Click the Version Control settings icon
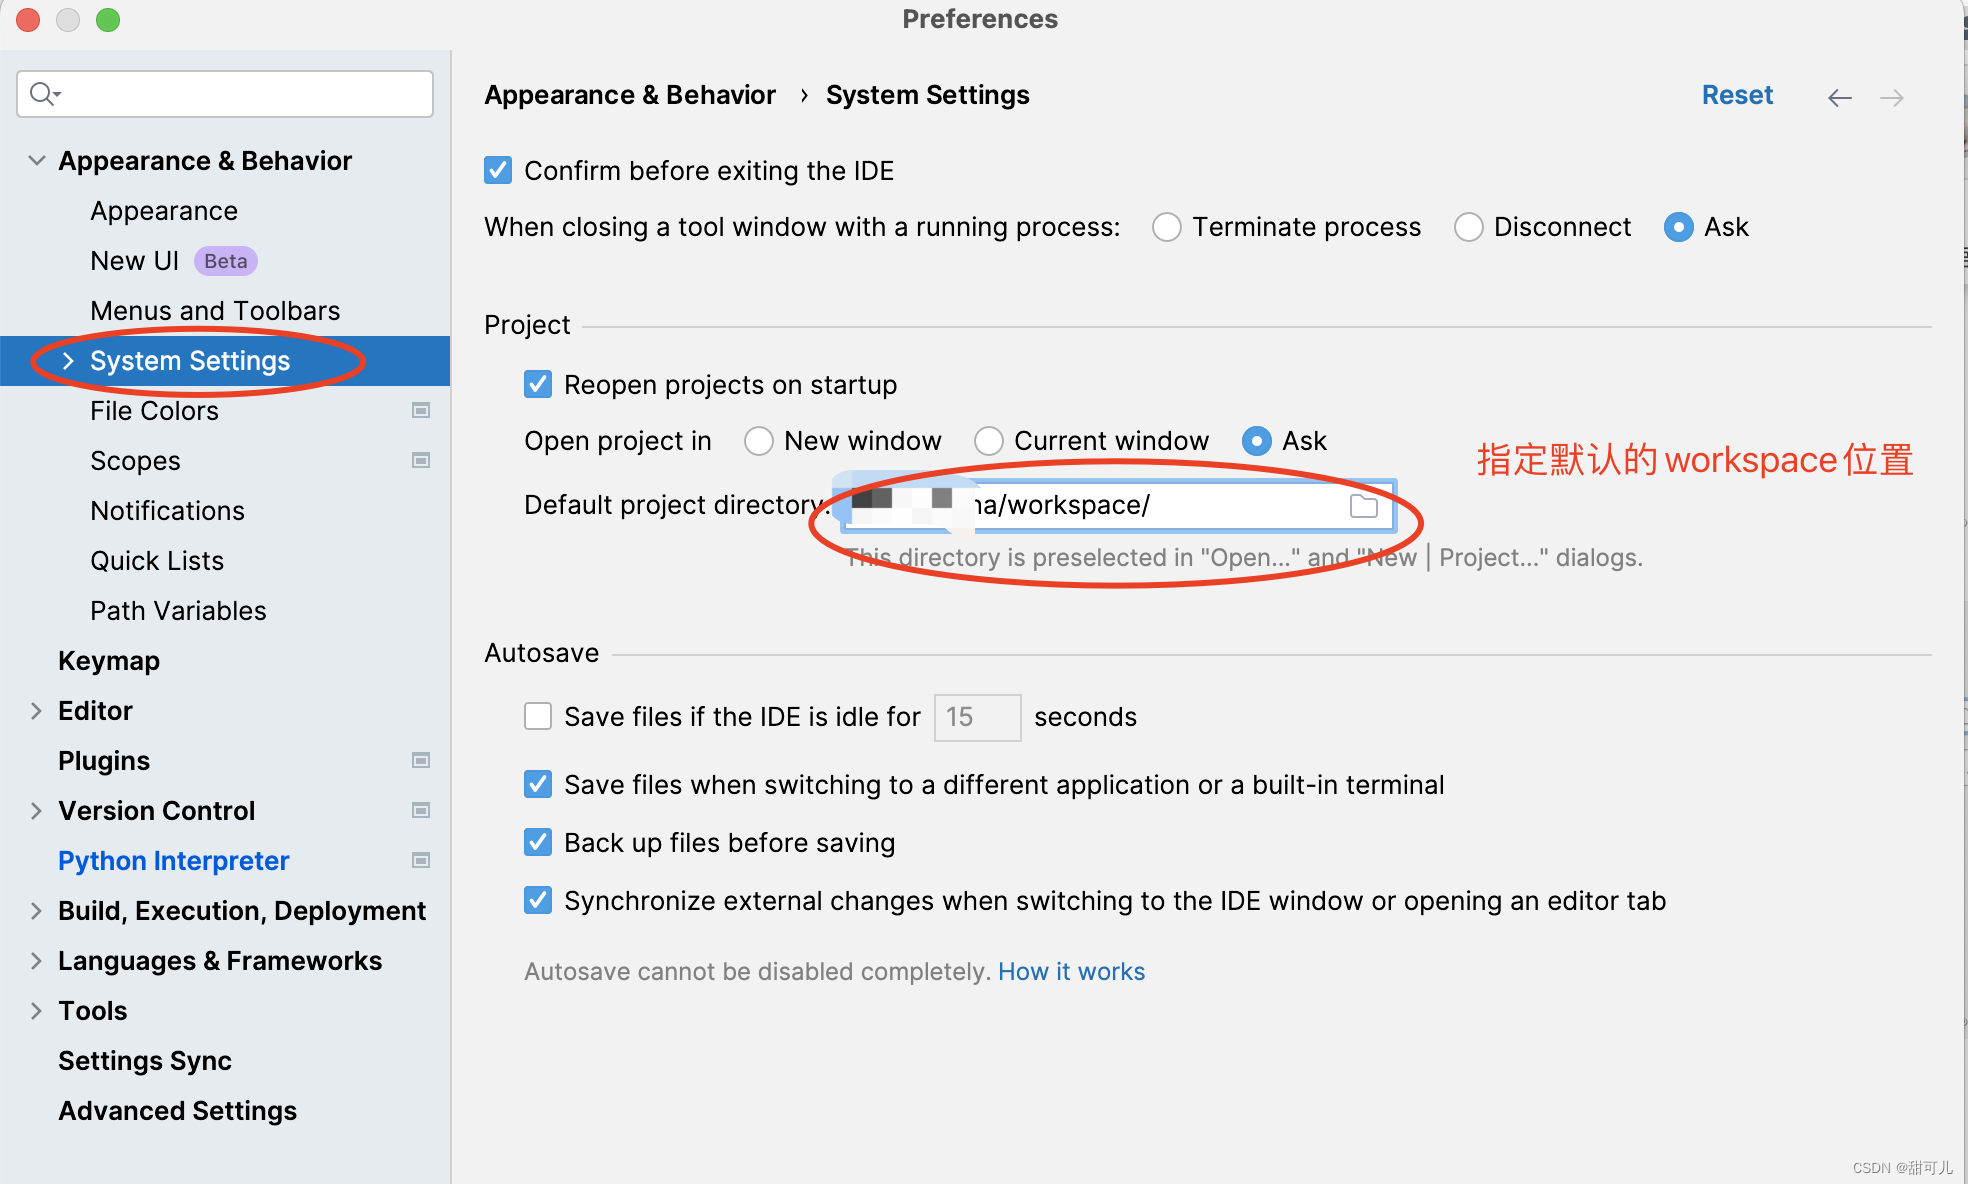 click(417, 810)
